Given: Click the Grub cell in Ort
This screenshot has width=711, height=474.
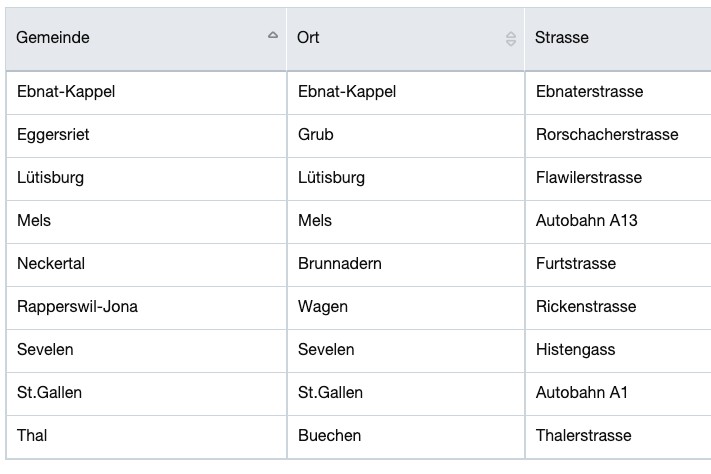Looking at the screenshot, I should 405,136.
